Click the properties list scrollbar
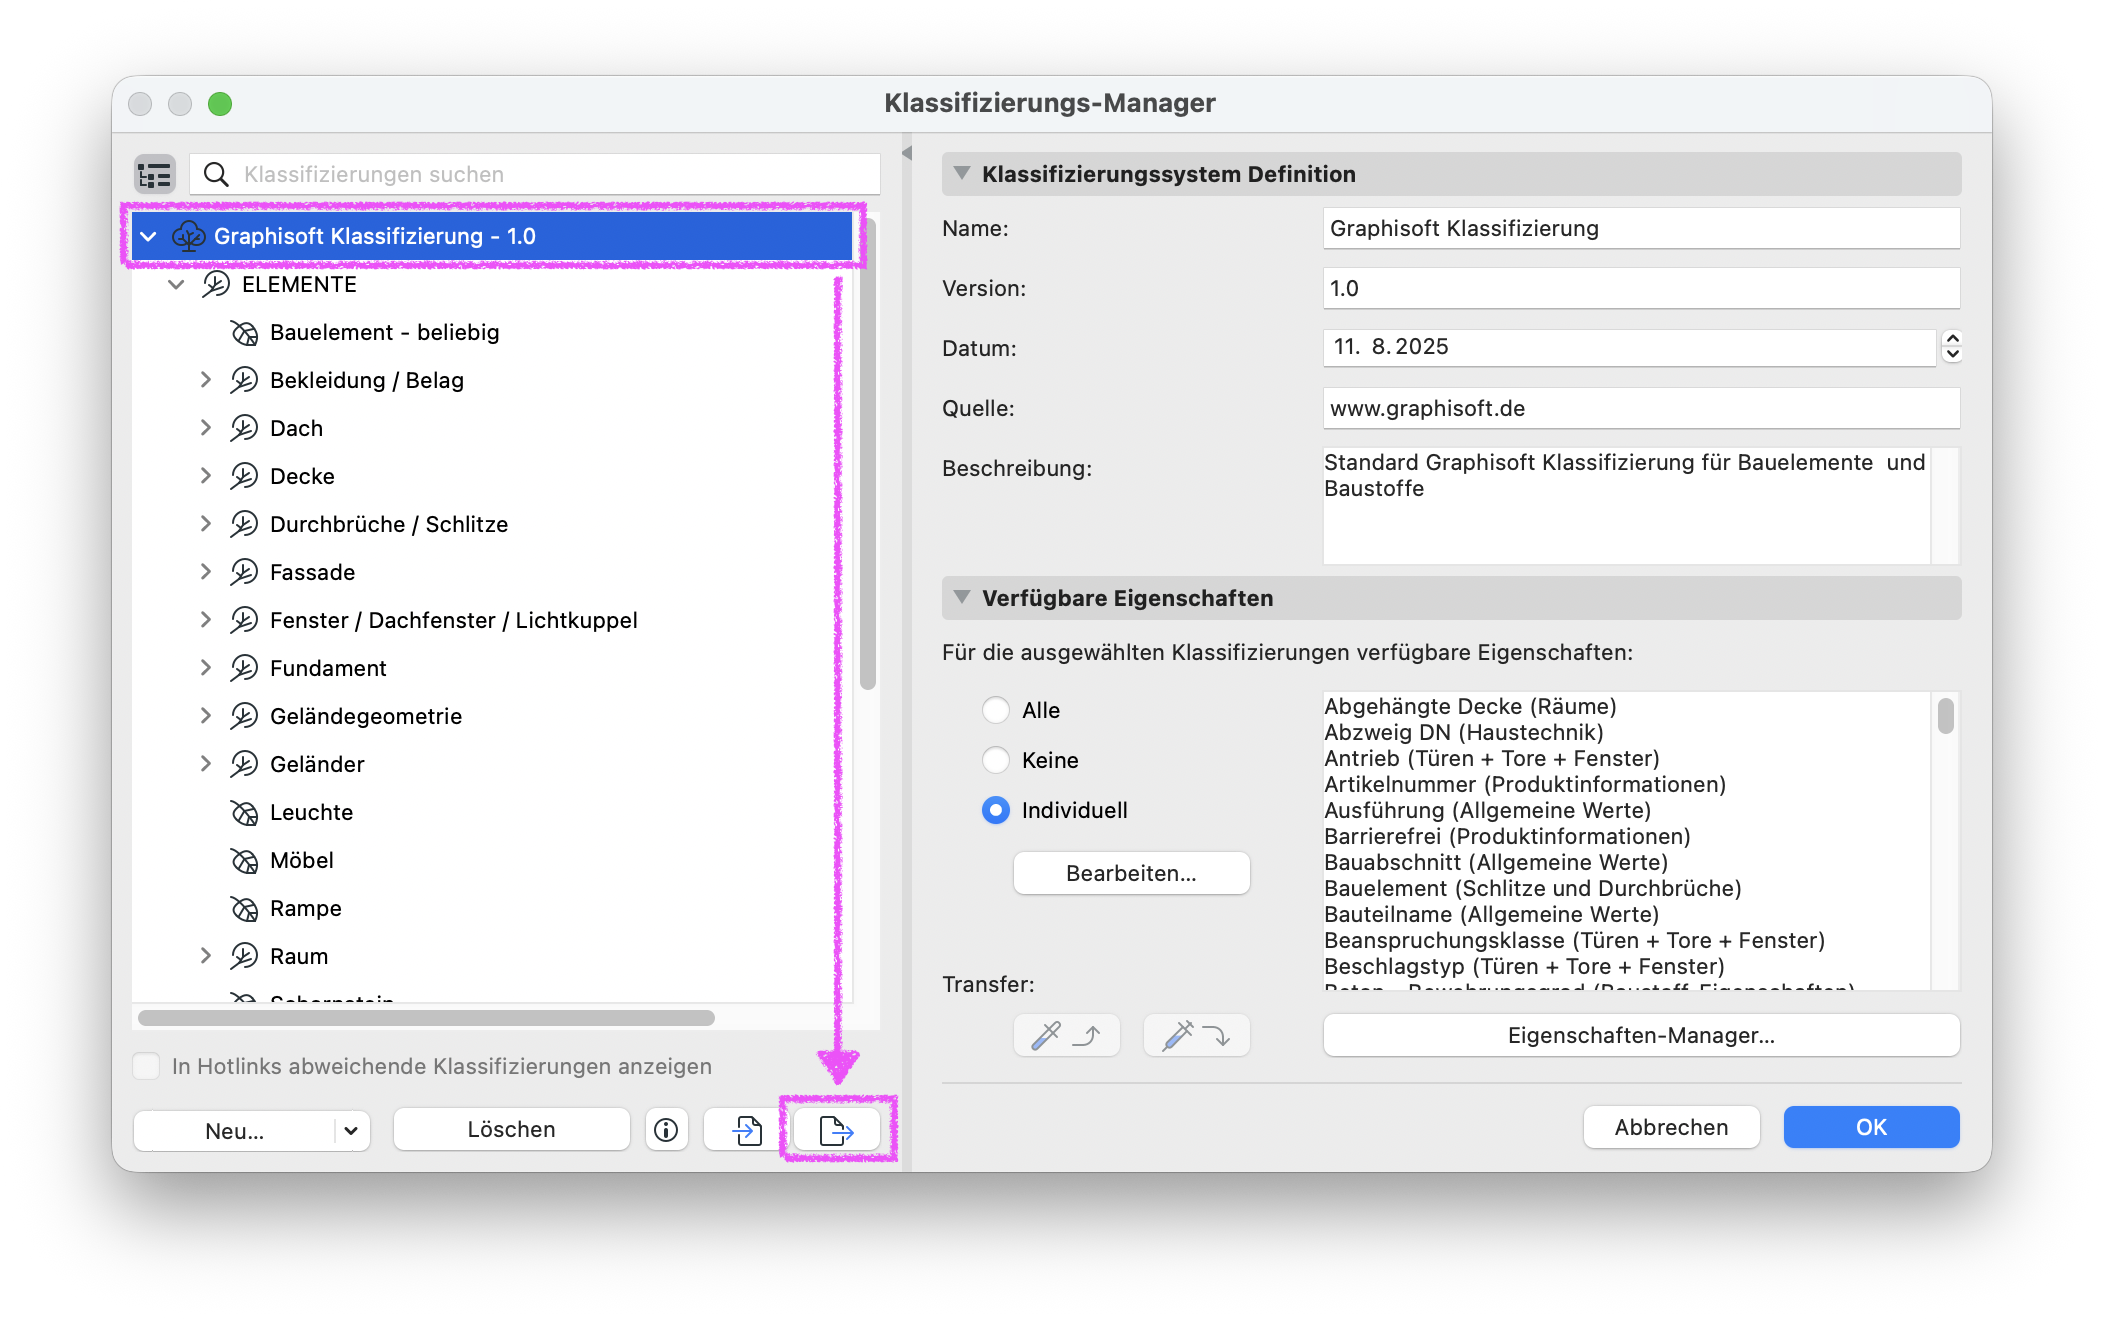Screen dimensions: 2104x1320 (1945, 716)
